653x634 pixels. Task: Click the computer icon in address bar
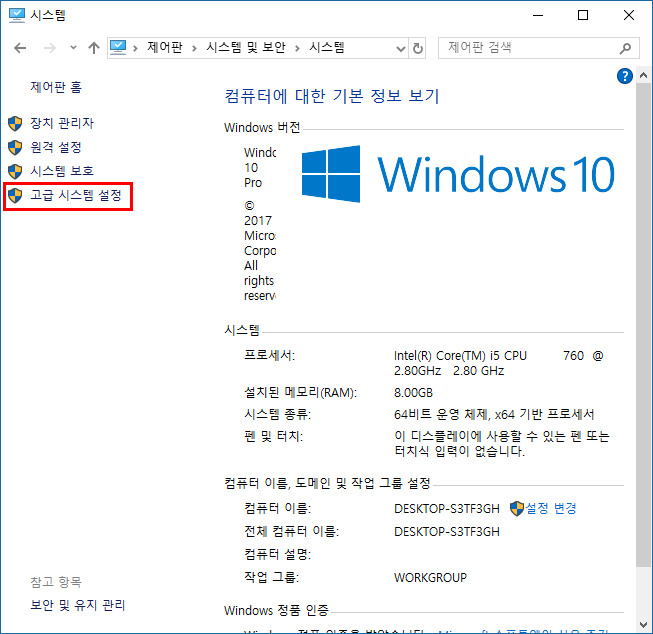(118, 47)
